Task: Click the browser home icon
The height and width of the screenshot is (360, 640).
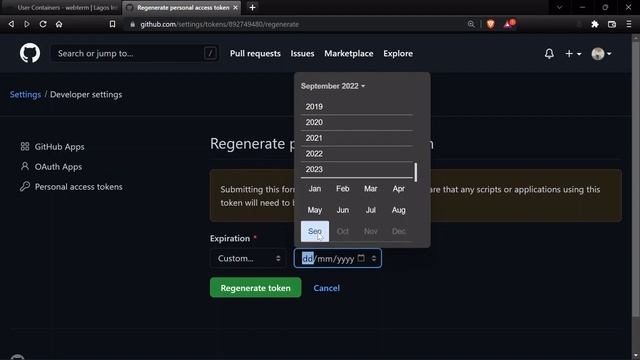Action: click(59, 24)
